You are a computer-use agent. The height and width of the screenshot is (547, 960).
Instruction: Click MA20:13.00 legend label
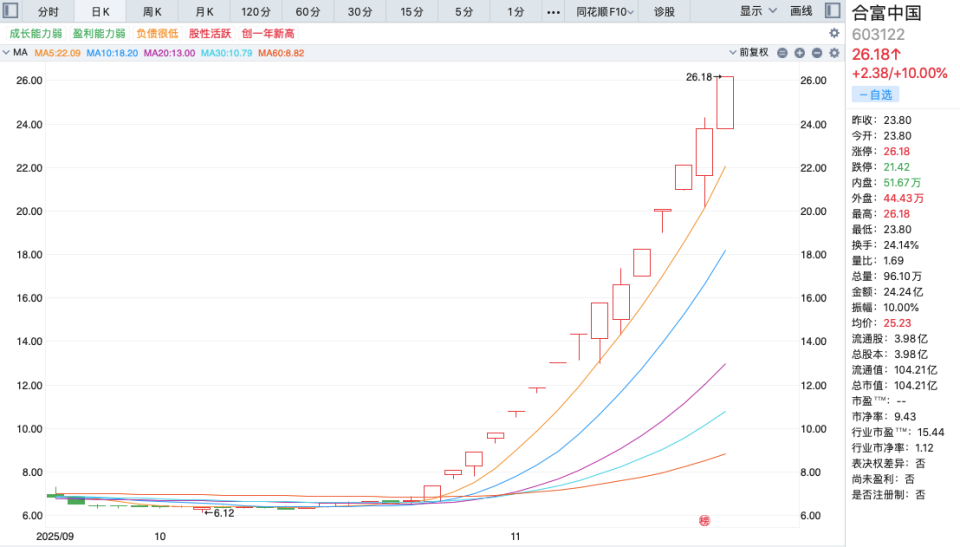pos(169,53)
